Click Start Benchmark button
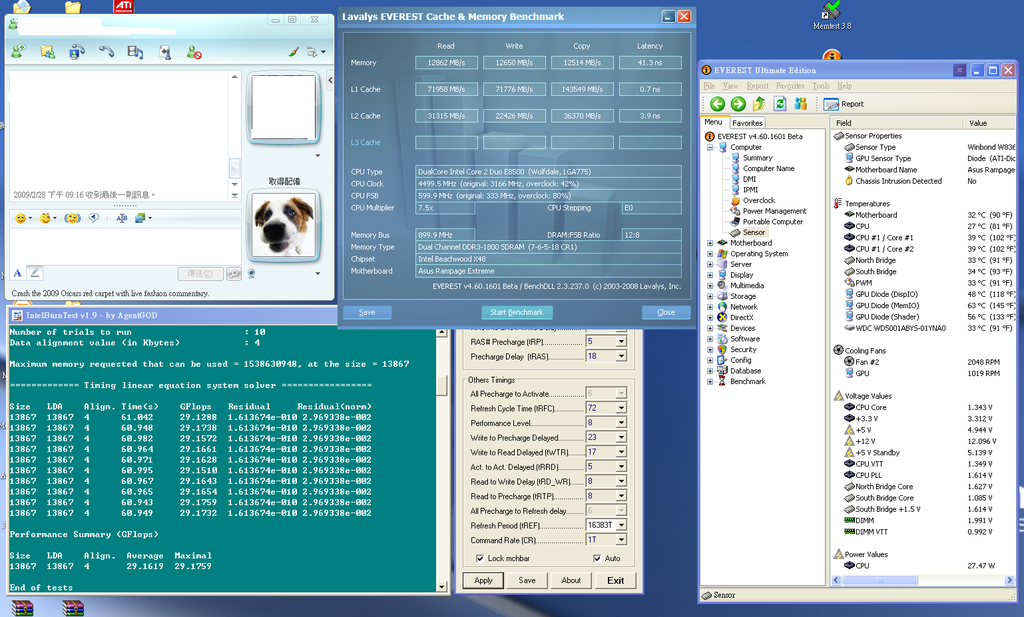1024x617 pixels. (x=517, y=312)
